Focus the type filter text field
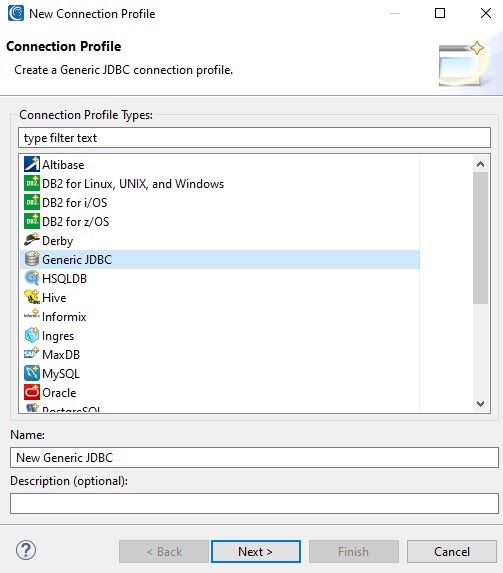Image resolution: width=503 pixels, height=573 pixels. [254, 138]
